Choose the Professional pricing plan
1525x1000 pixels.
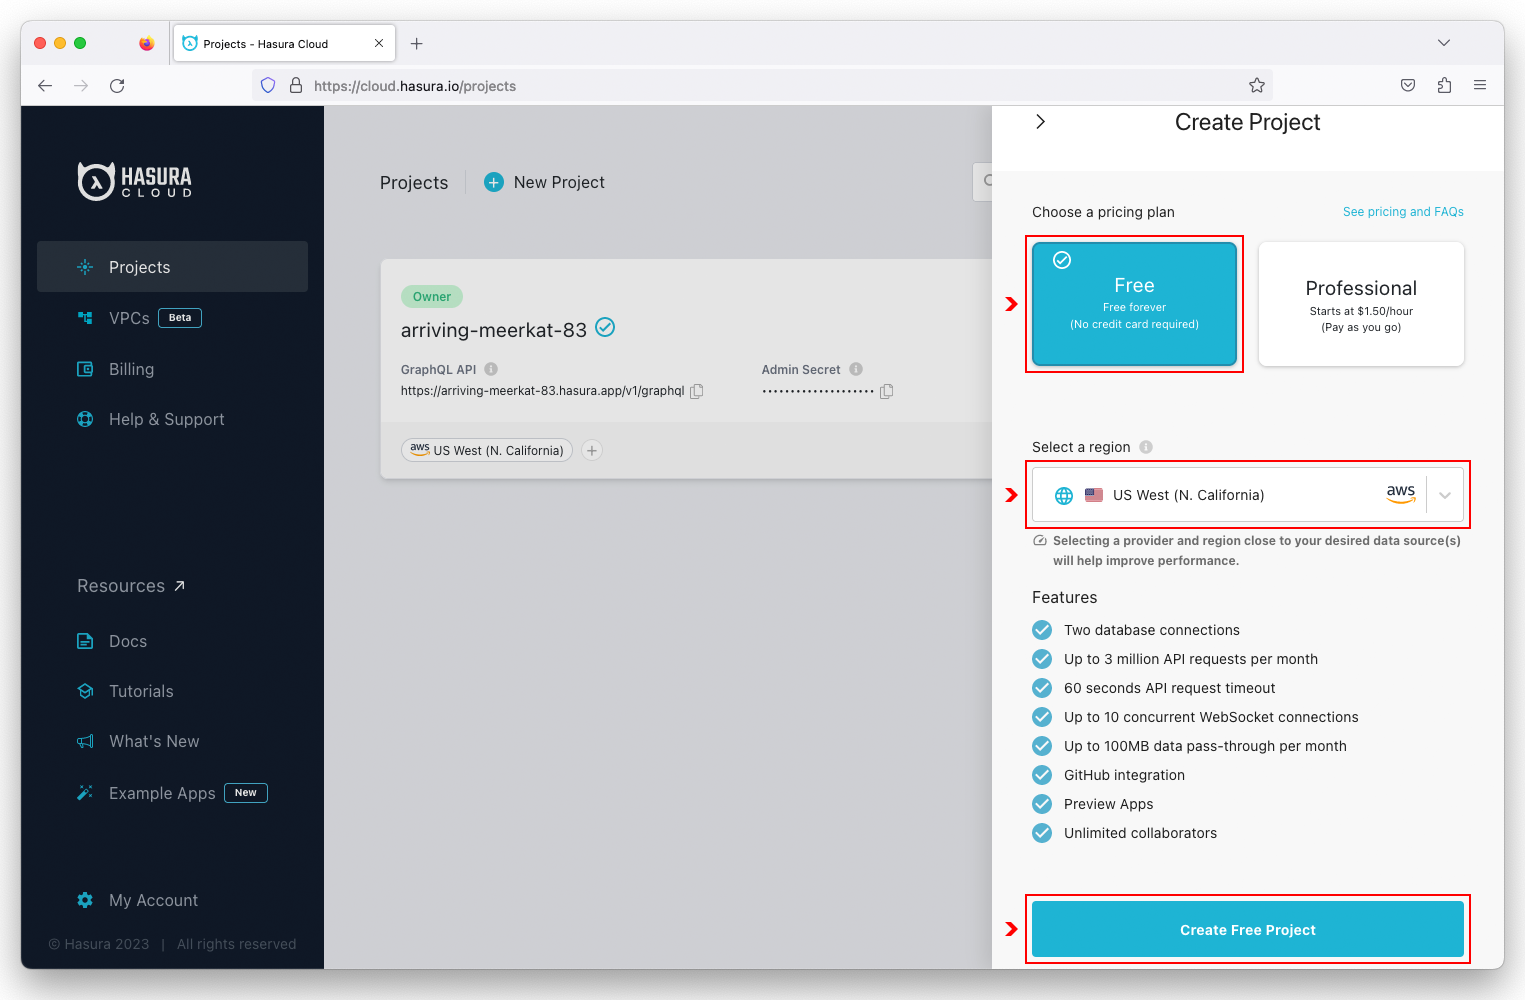click(x=1361, y=304)
